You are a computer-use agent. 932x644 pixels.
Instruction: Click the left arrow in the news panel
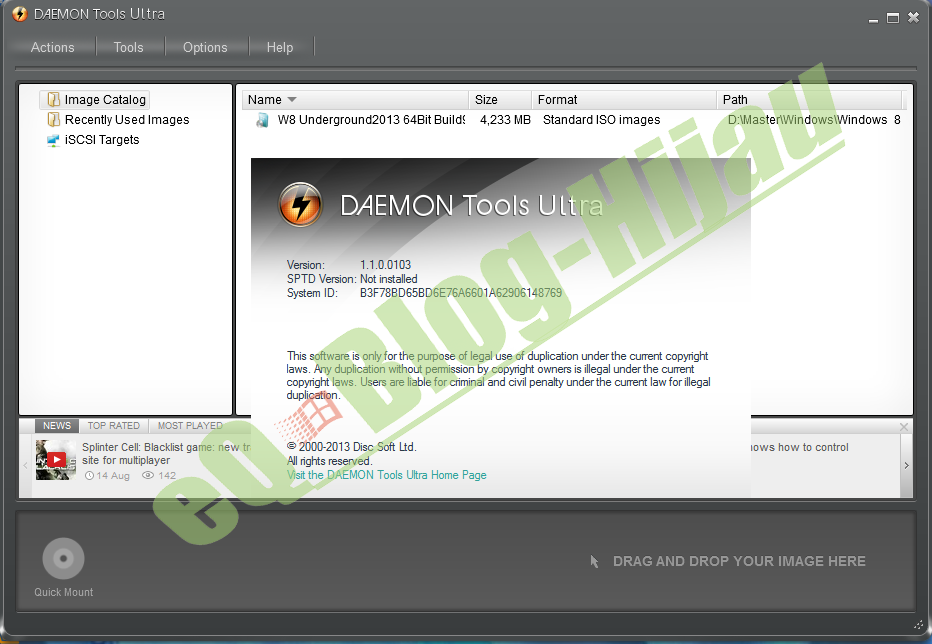24,464
